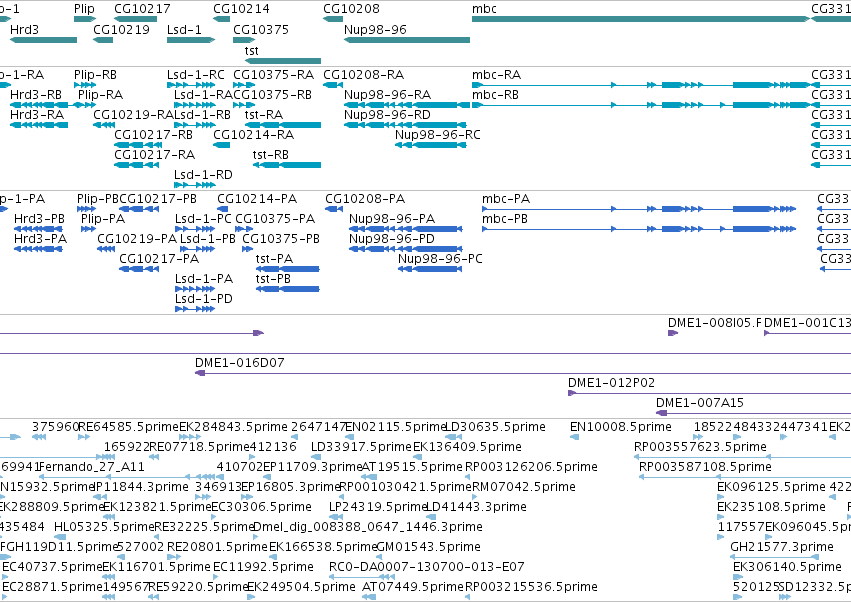Select the CG10219 gene label
Viewport: 851px width, 602px height.
coord(122,29)
